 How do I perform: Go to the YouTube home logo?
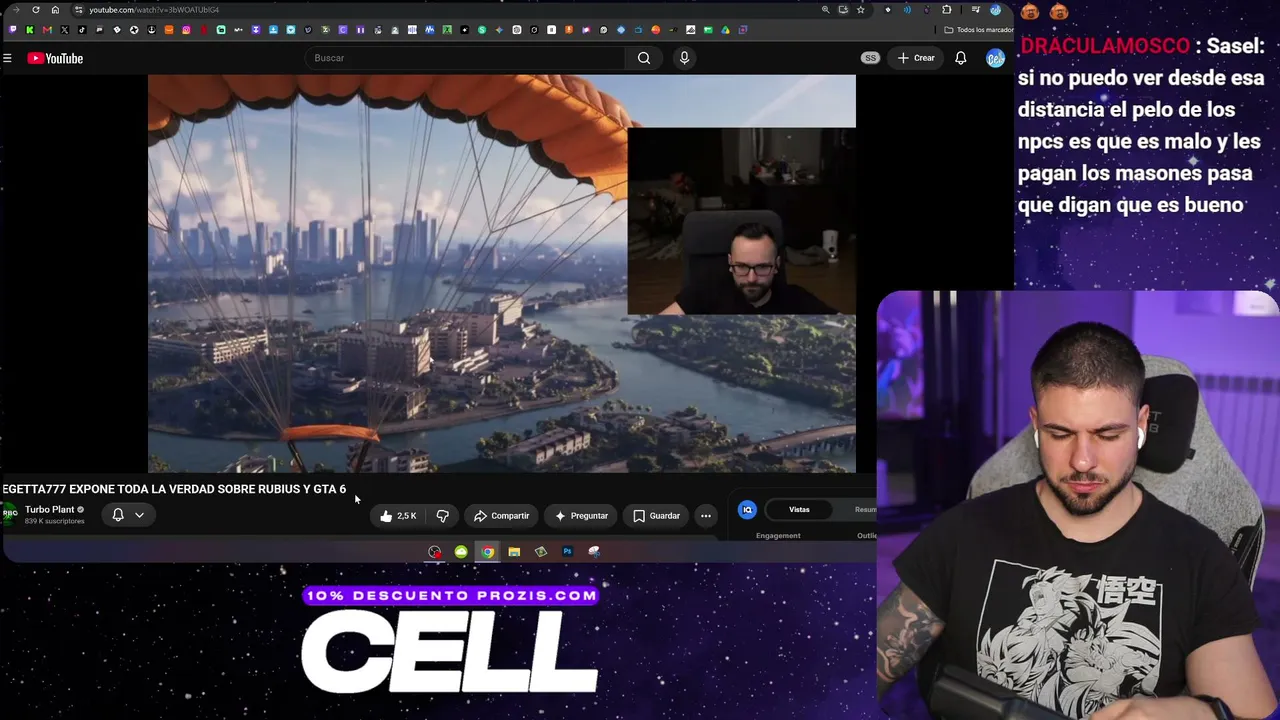55,58
